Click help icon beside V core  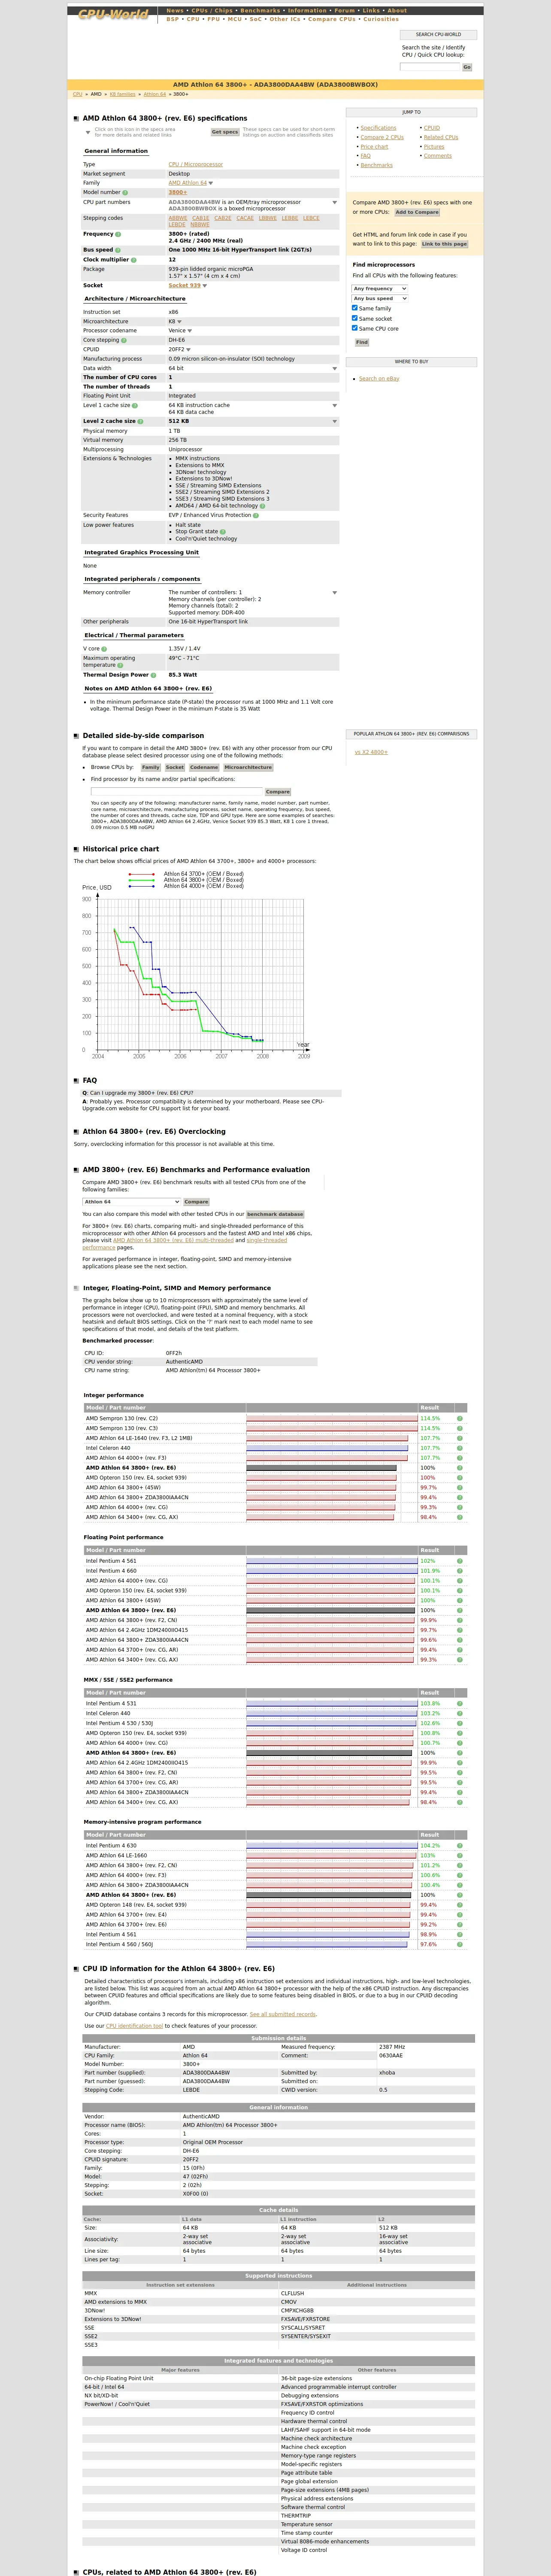pos(104,649)
